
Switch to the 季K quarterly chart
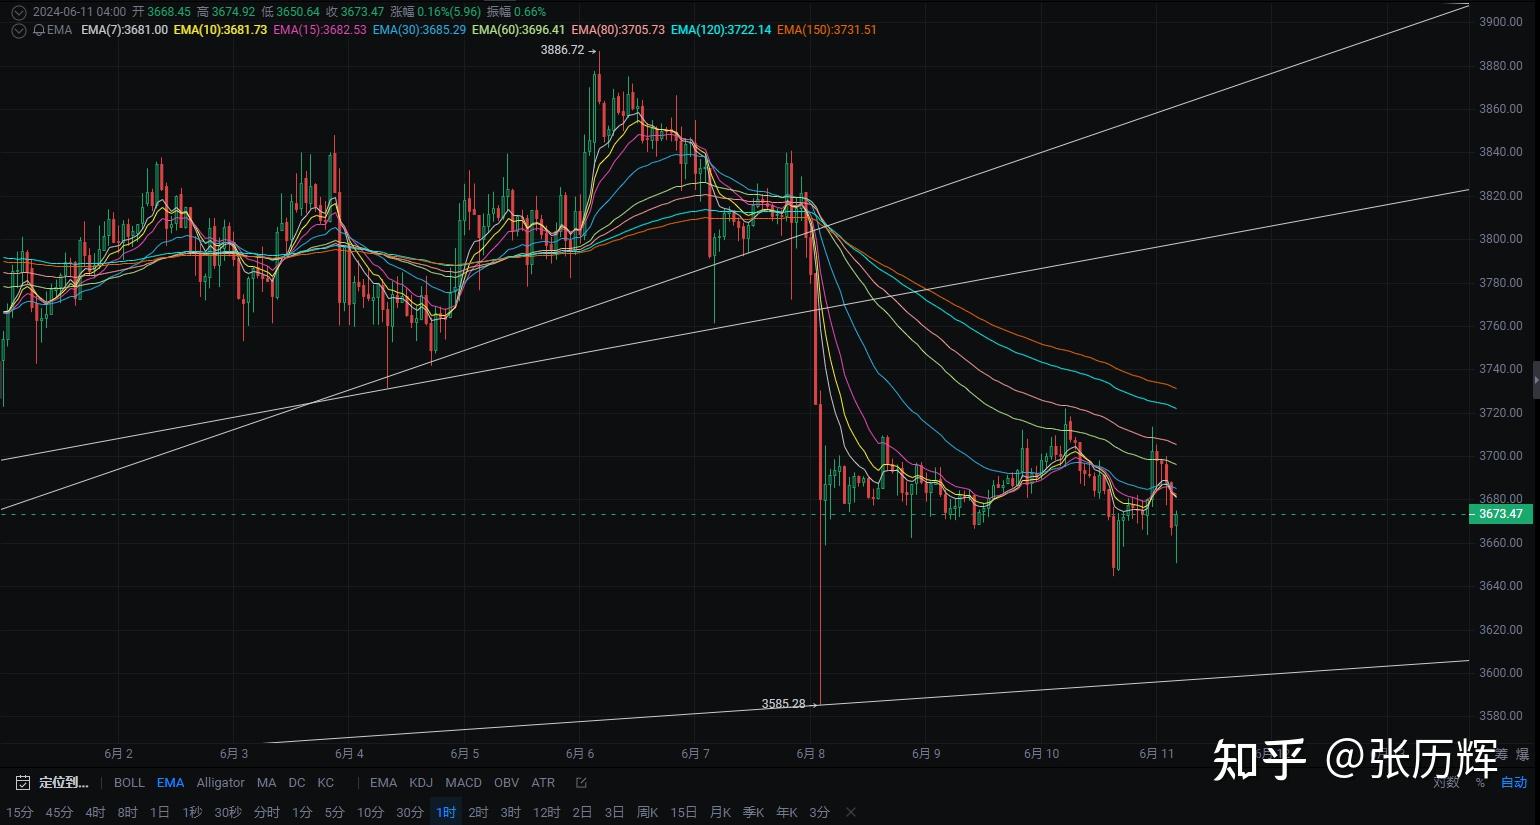pos(753,812)
